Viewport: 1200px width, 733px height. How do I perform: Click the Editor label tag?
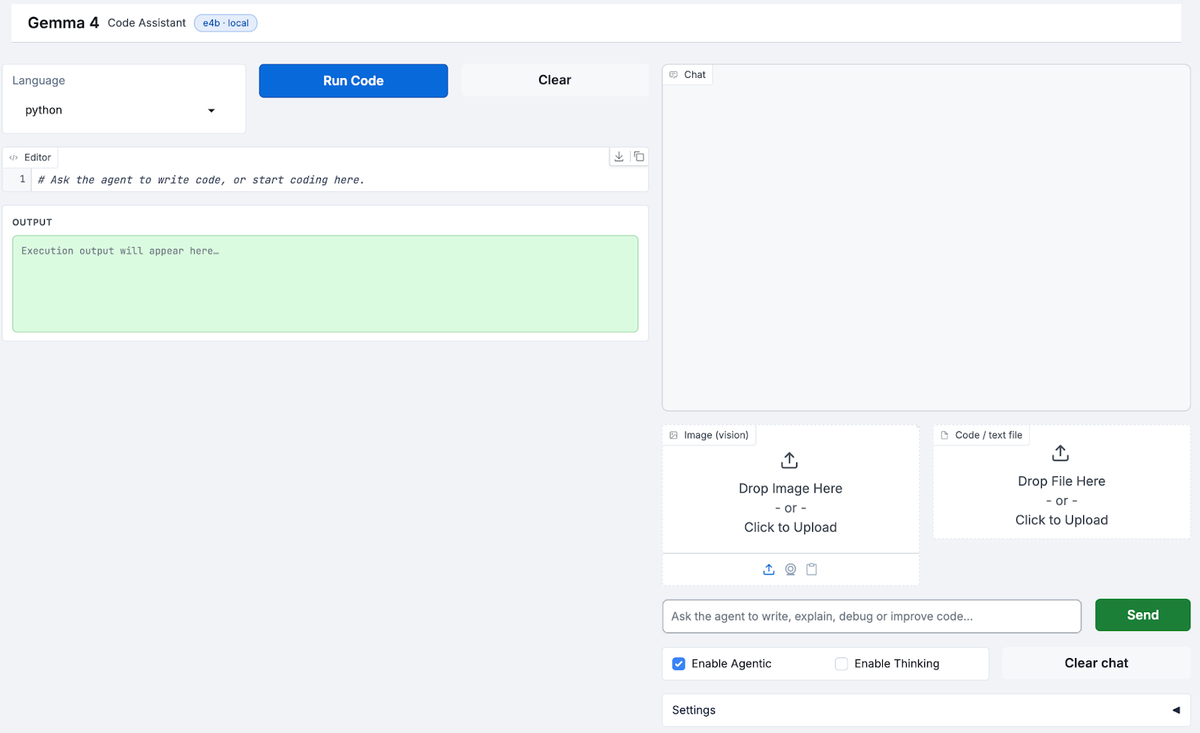point(30,158)
